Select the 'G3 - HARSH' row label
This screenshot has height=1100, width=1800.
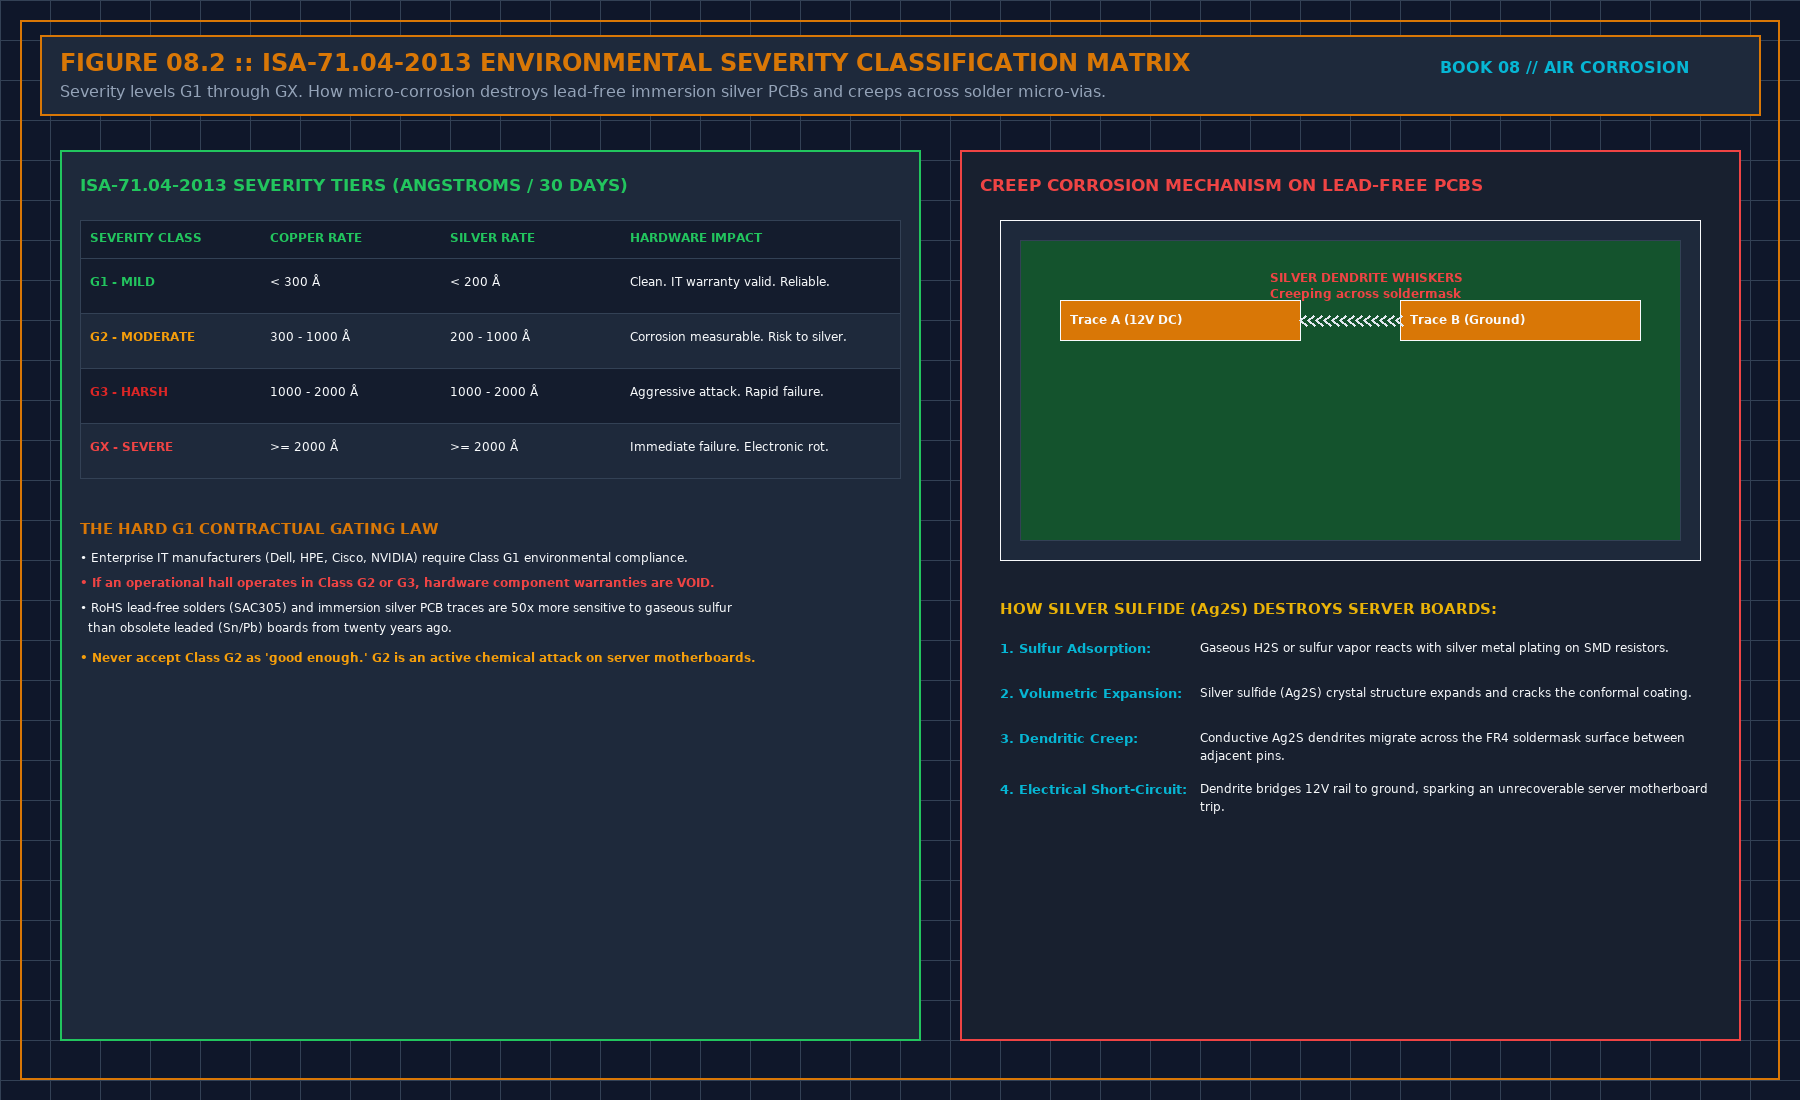click(x=129, y=392)
